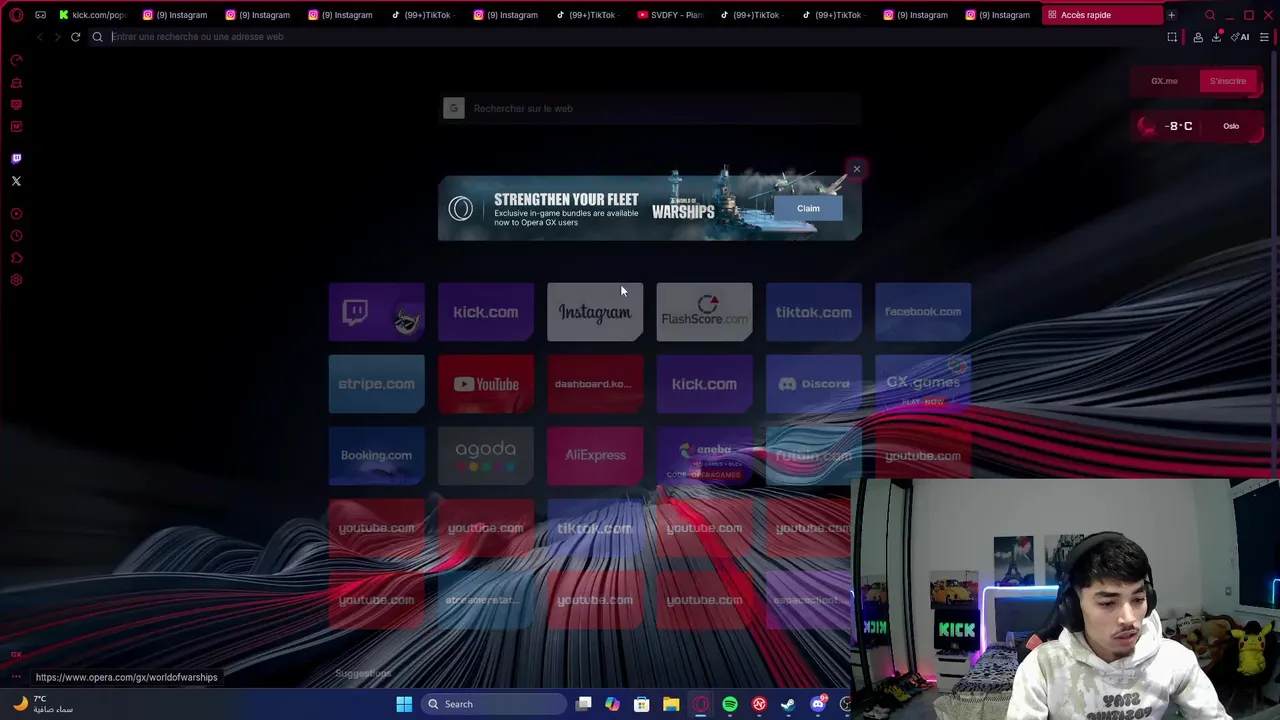Open the X (Twitter) sidebar panel
The width and height of the screenshot is (1280, 720).
point(16,181)
